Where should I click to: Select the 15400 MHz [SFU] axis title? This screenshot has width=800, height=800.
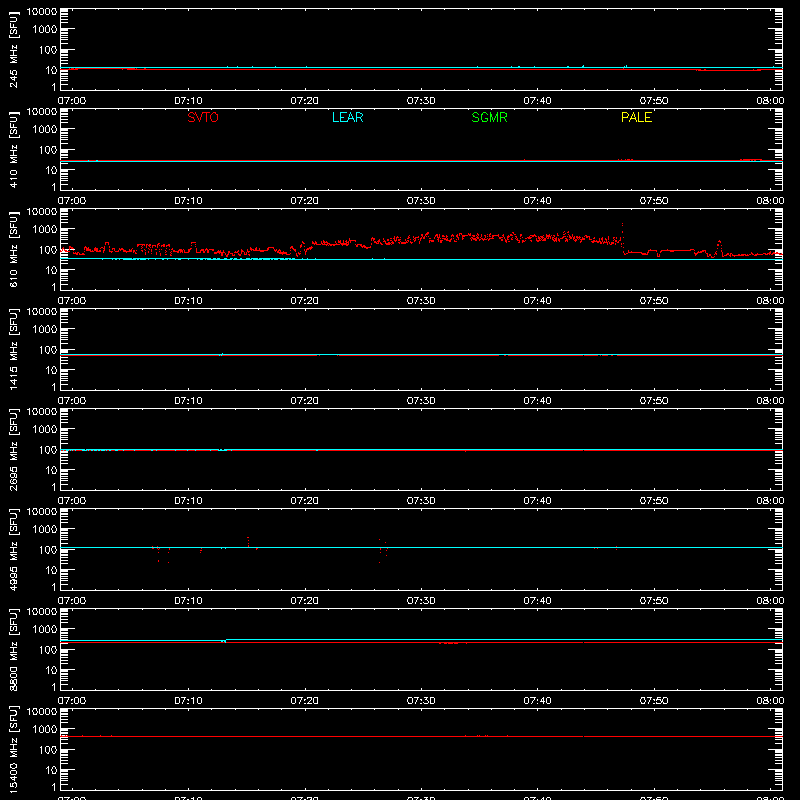pyautogui.click(x=14, y=749)
